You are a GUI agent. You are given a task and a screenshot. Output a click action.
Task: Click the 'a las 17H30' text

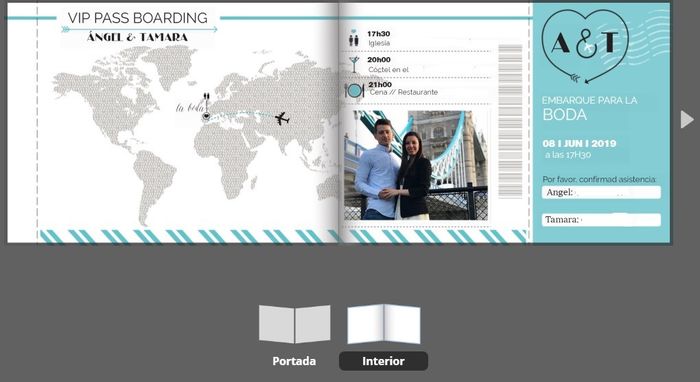pyautogui.click(x=567, y=155)
